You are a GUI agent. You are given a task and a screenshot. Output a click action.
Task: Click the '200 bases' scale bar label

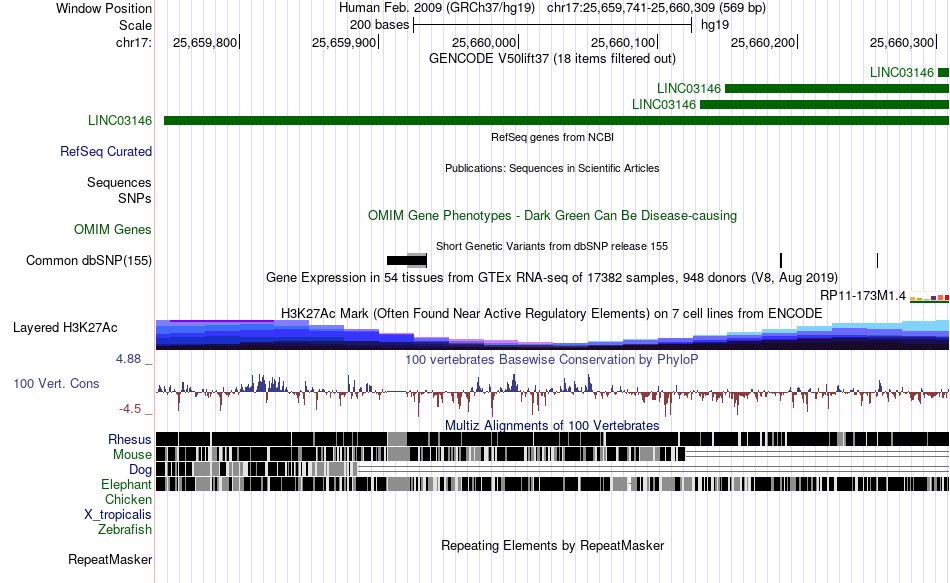click(379, 25)
